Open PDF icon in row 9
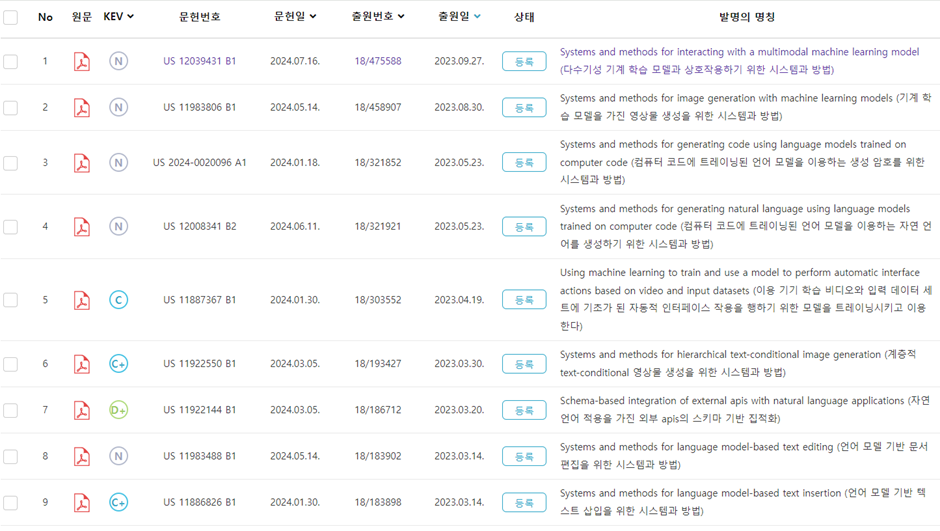Screen dimensions: 940x531 click(x=82, y=502)
